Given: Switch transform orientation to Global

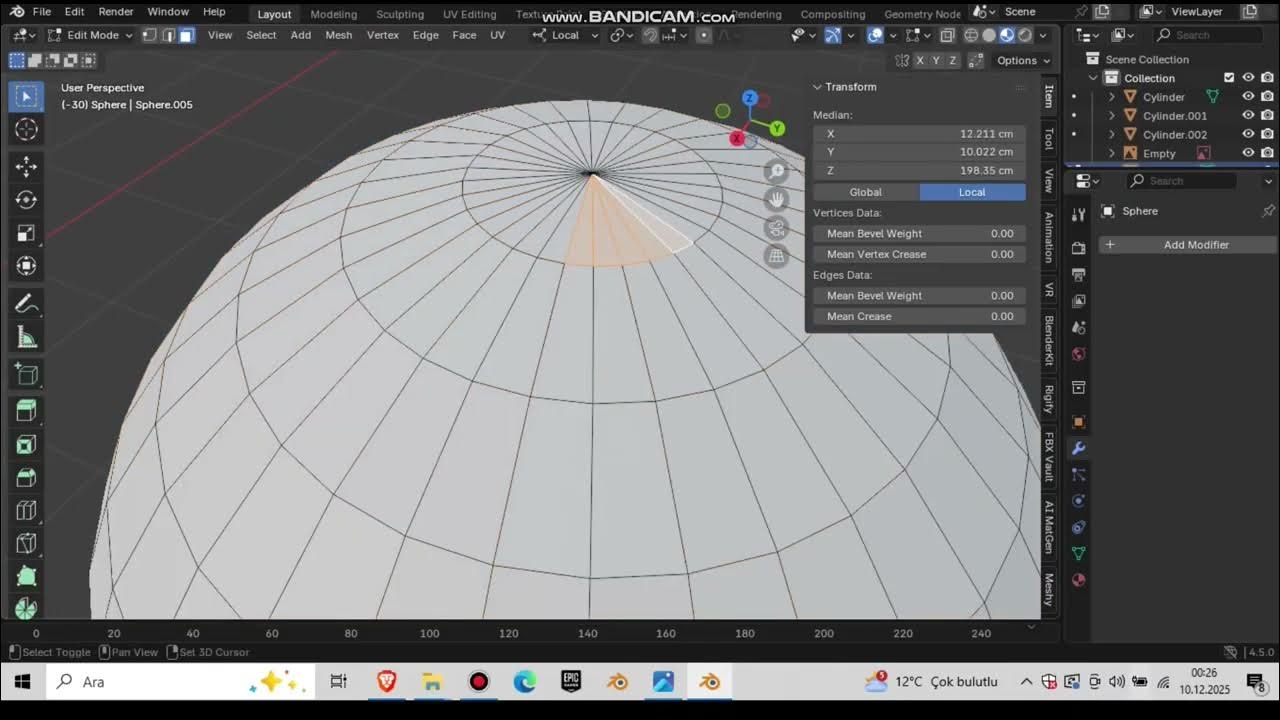Looking at the screenshot, I should point(864,192).
